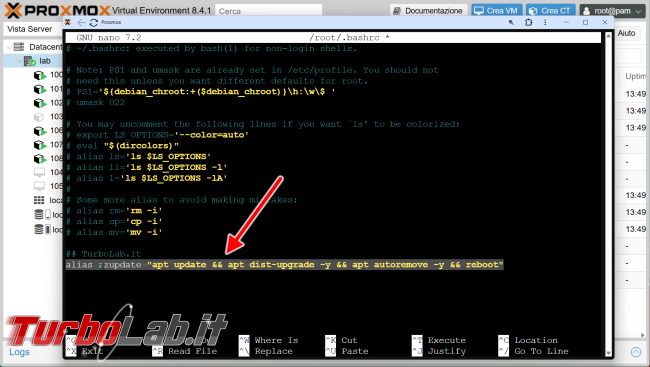
Task: Click the Read File nano shortcut
Action: [185, 351]
